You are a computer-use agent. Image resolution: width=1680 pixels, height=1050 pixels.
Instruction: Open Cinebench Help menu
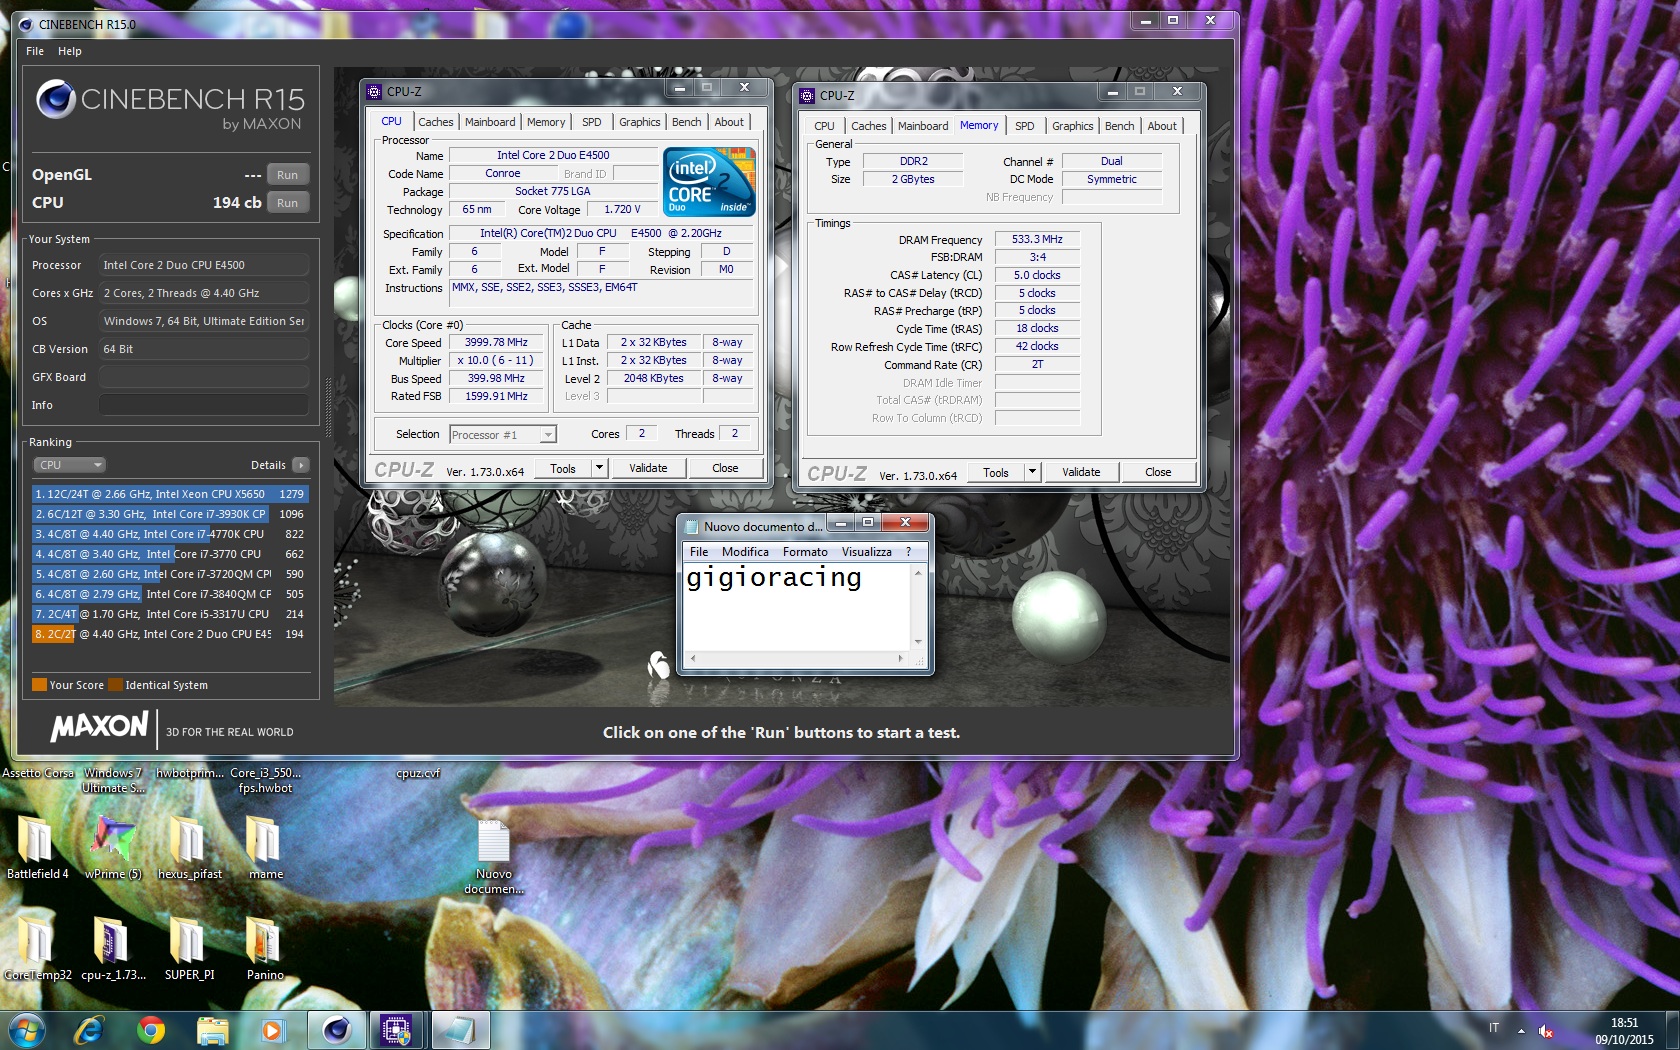[70, 51]
